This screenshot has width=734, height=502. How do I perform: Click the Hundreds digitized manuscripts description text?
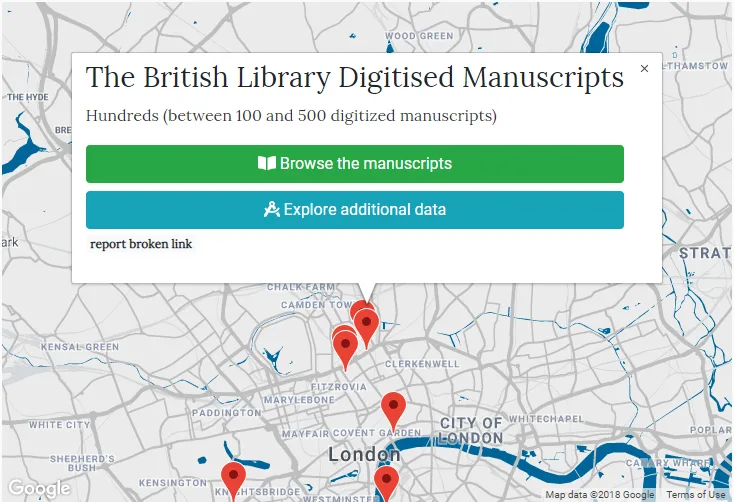[291, 115]
